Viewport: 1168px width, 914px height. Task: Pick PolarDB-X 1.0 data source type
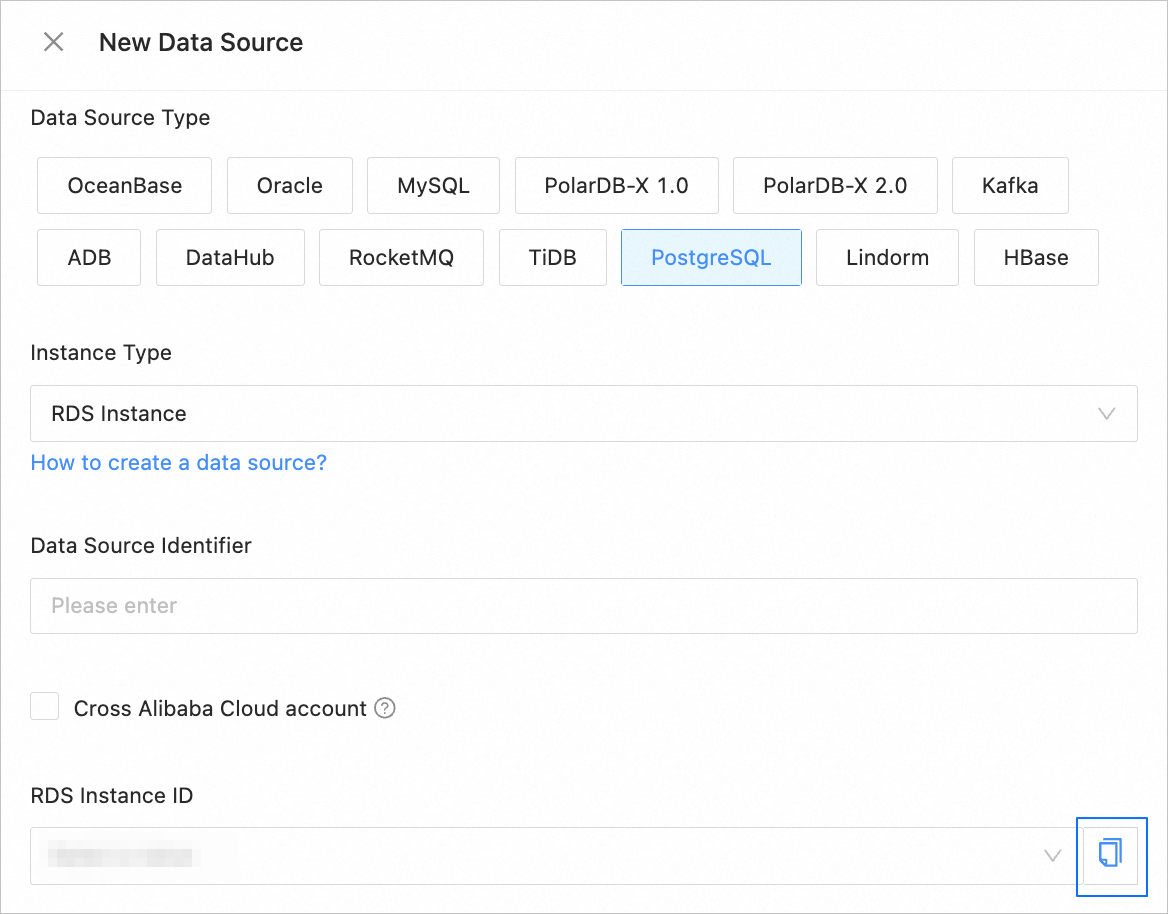click(617, 185)
